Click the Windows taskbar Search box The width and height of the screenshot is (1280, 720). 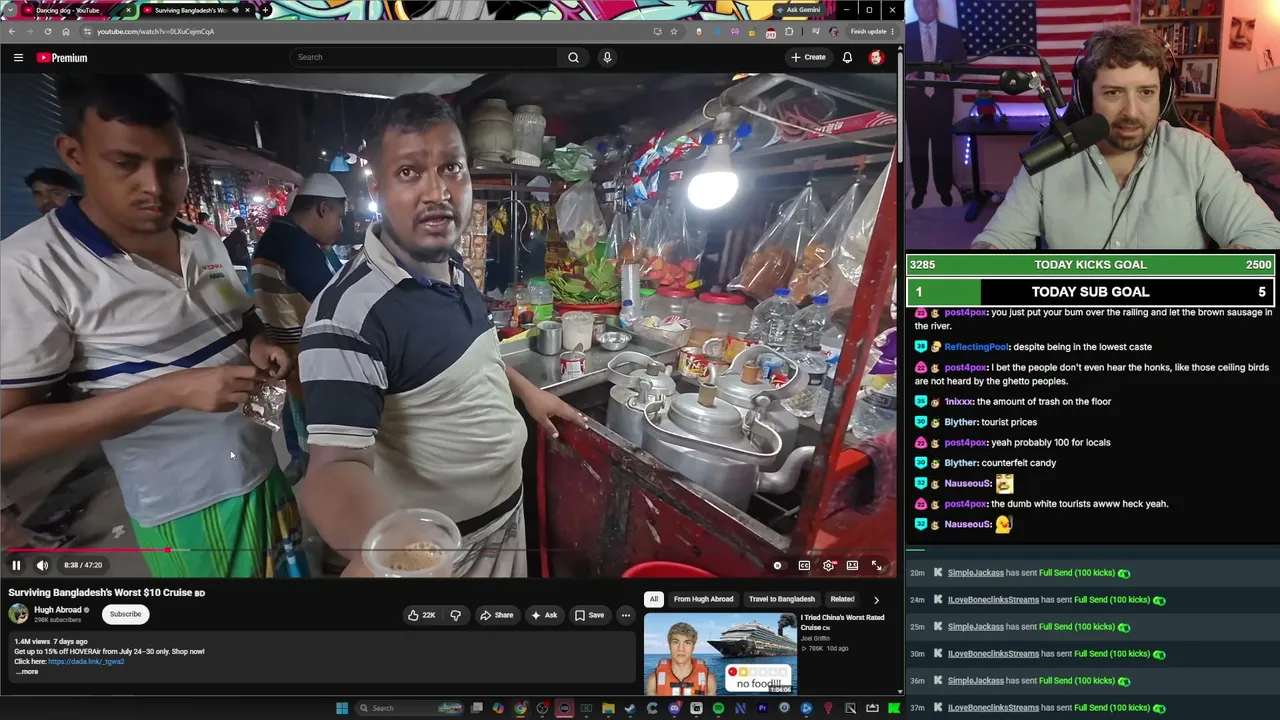410,708
